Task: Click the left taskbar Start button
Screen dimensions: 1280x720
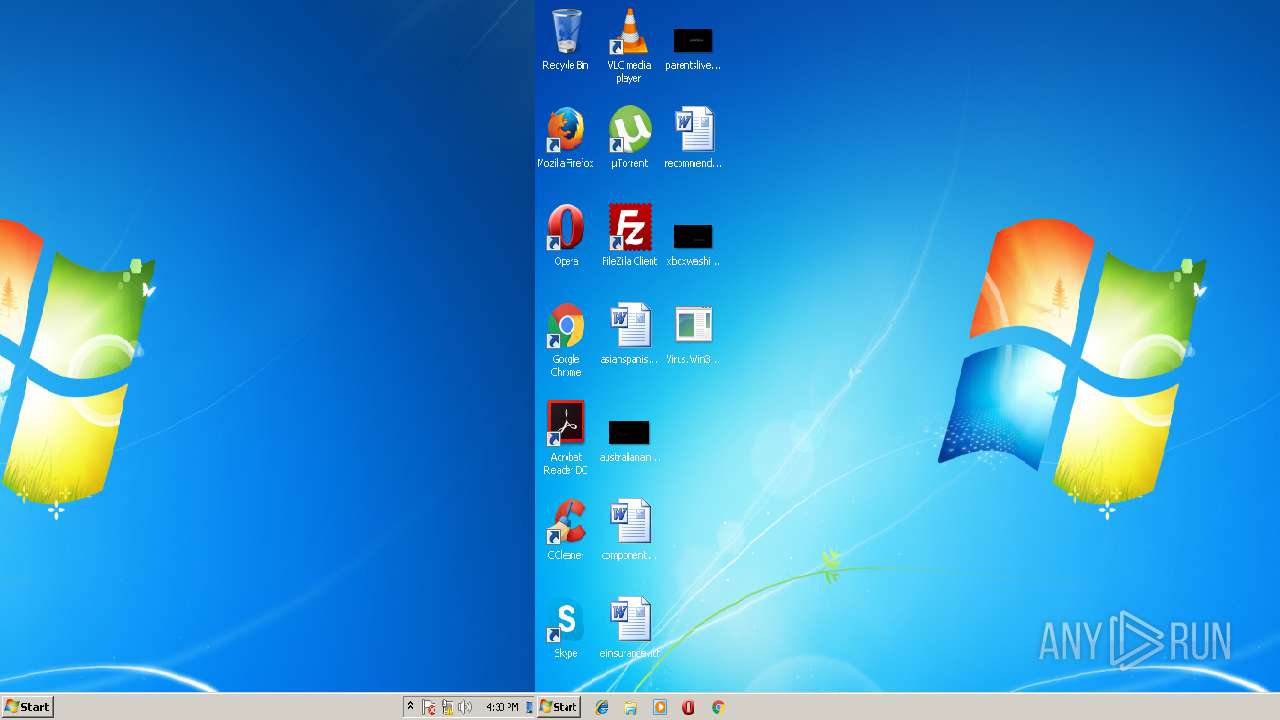Action: [27, 707]
